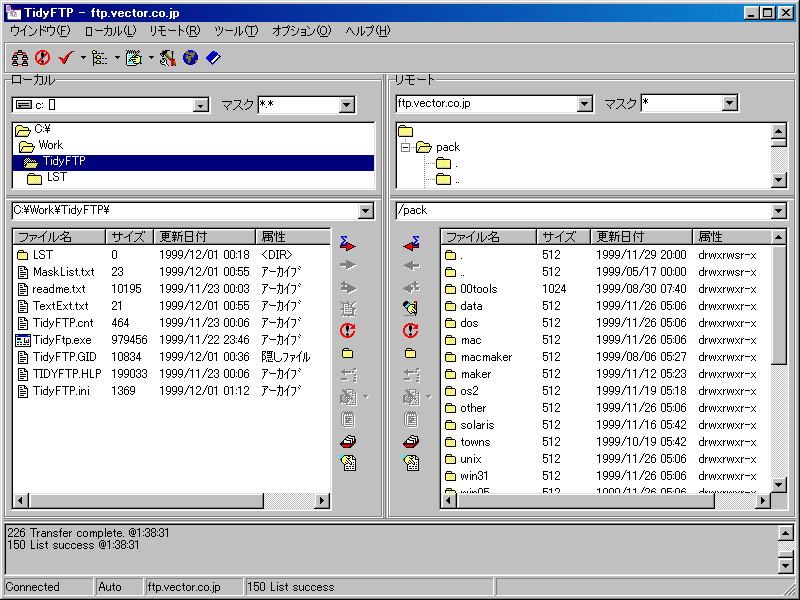The image size is (800, 600).
Task: Click the new folder button in remote tool column
Action: pos(411,353)
